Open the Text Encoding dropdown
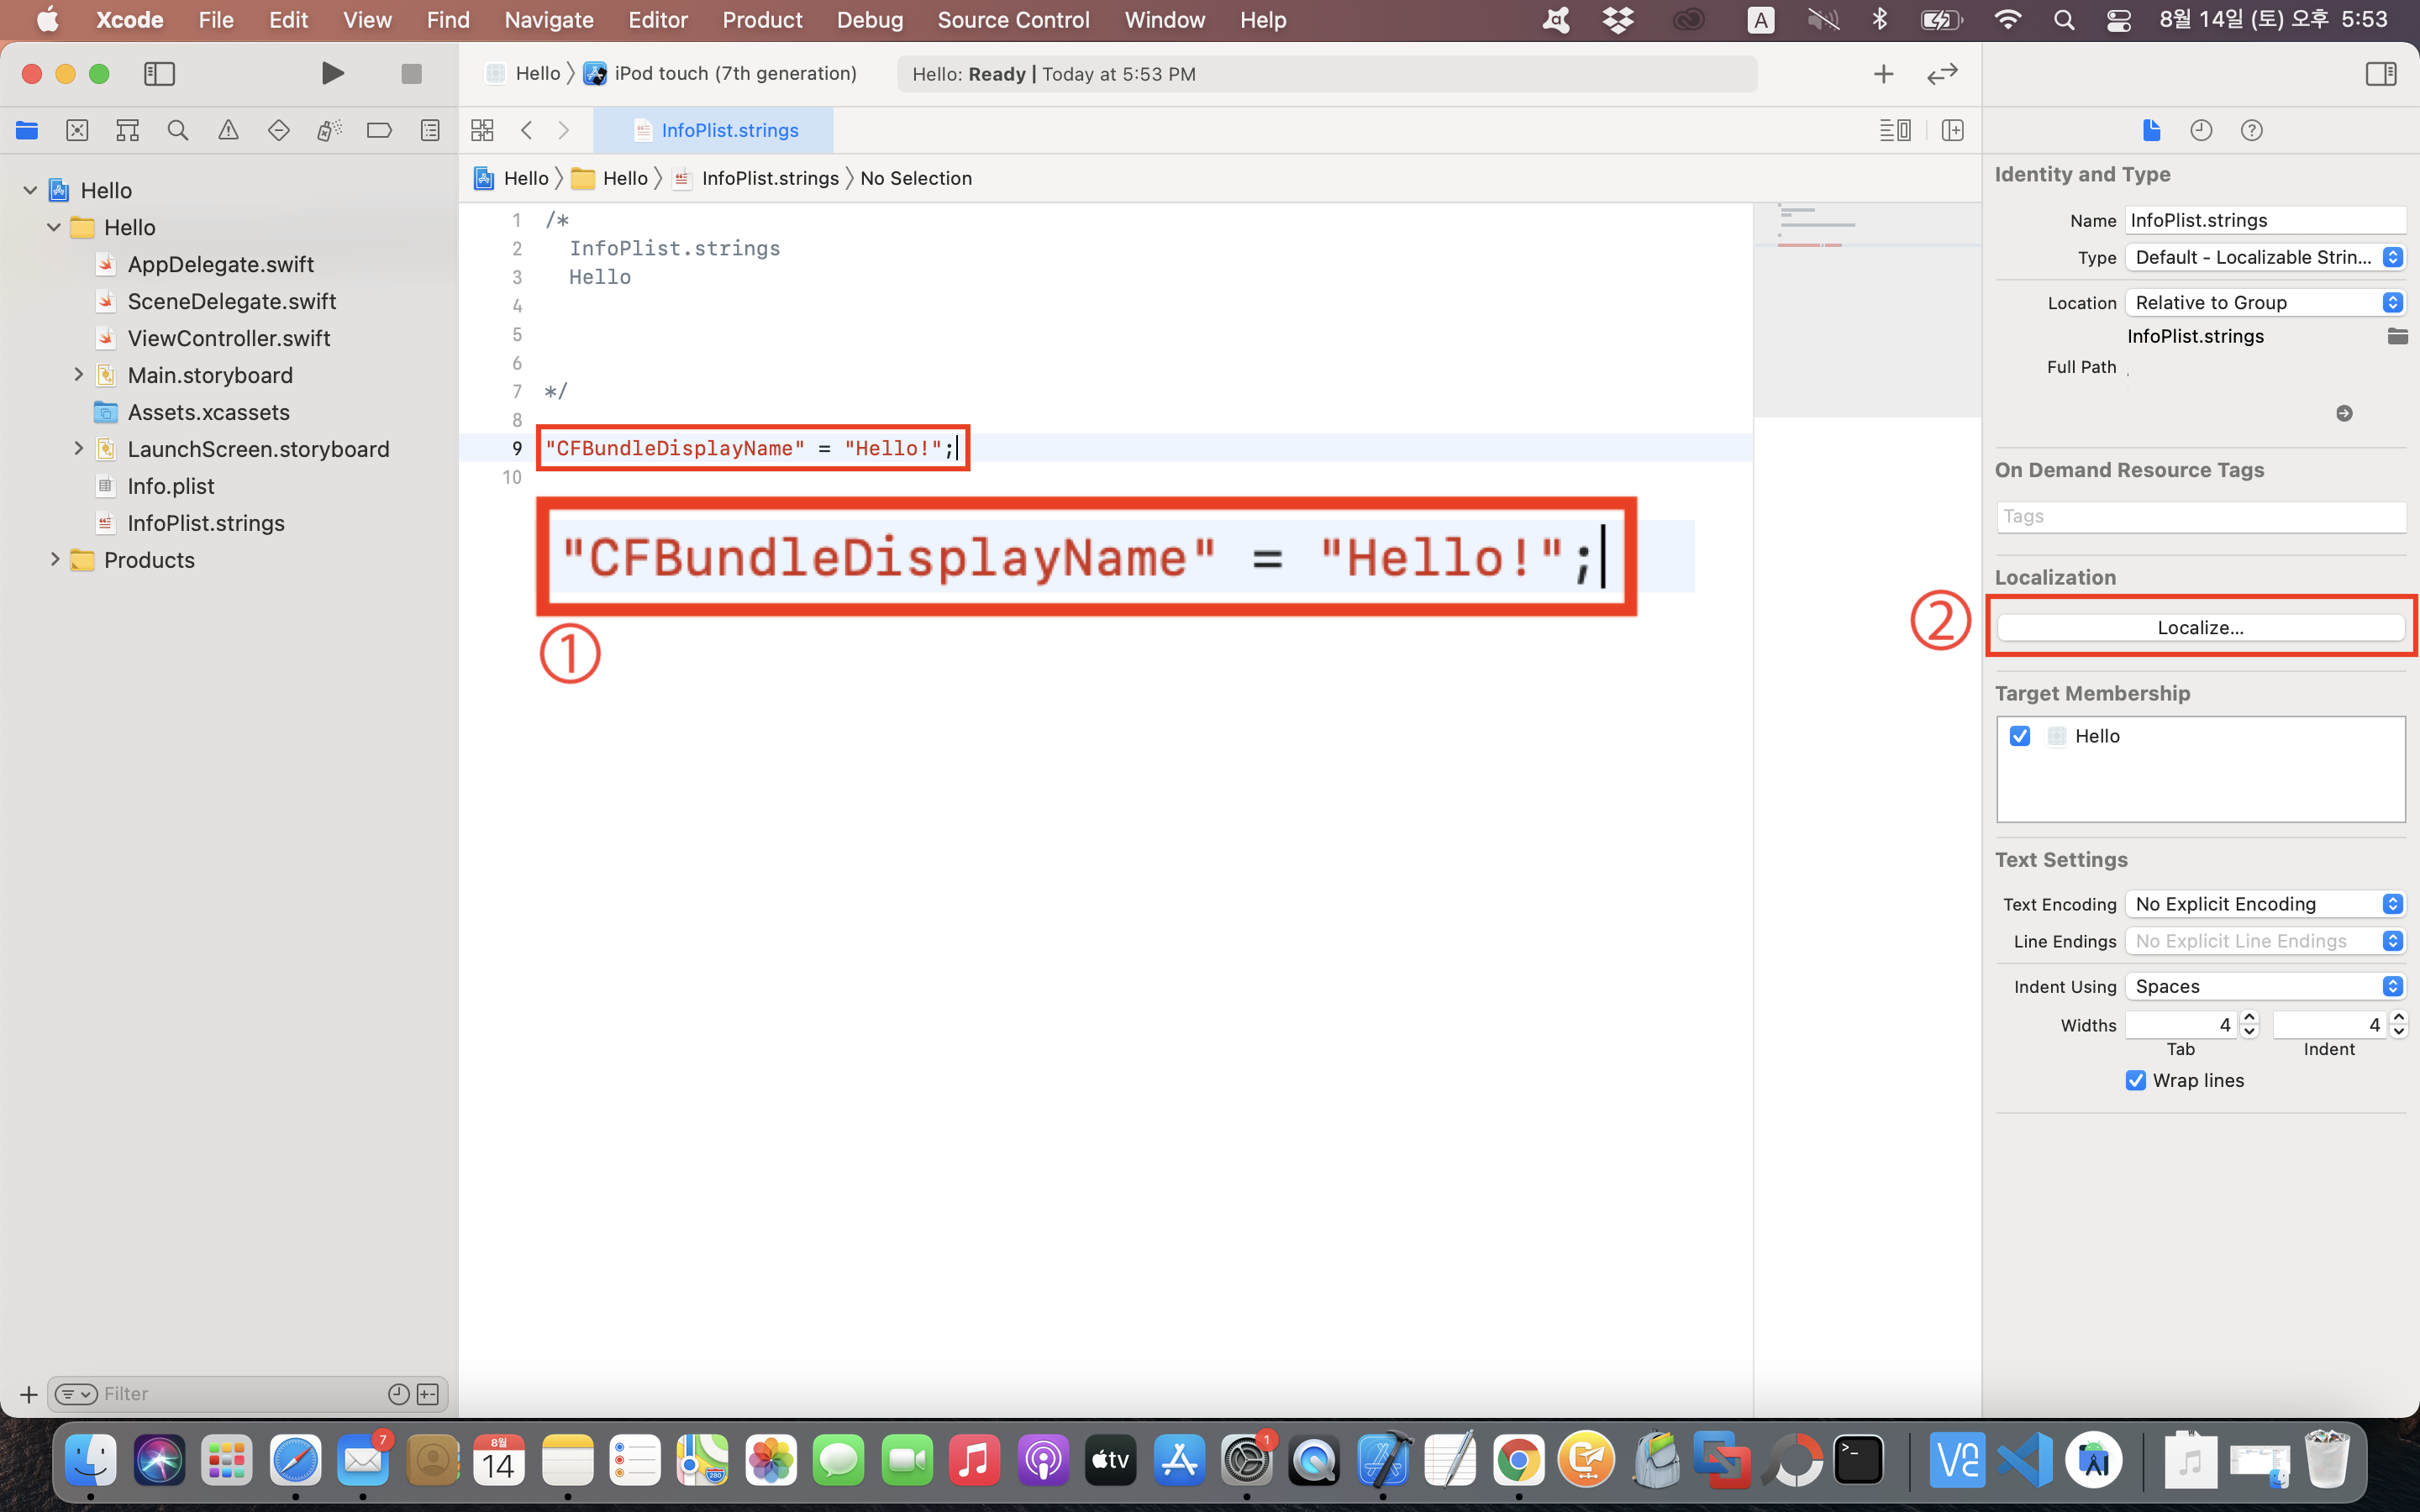Viewport: 2420px width, 1512px height. point(2265,904)
